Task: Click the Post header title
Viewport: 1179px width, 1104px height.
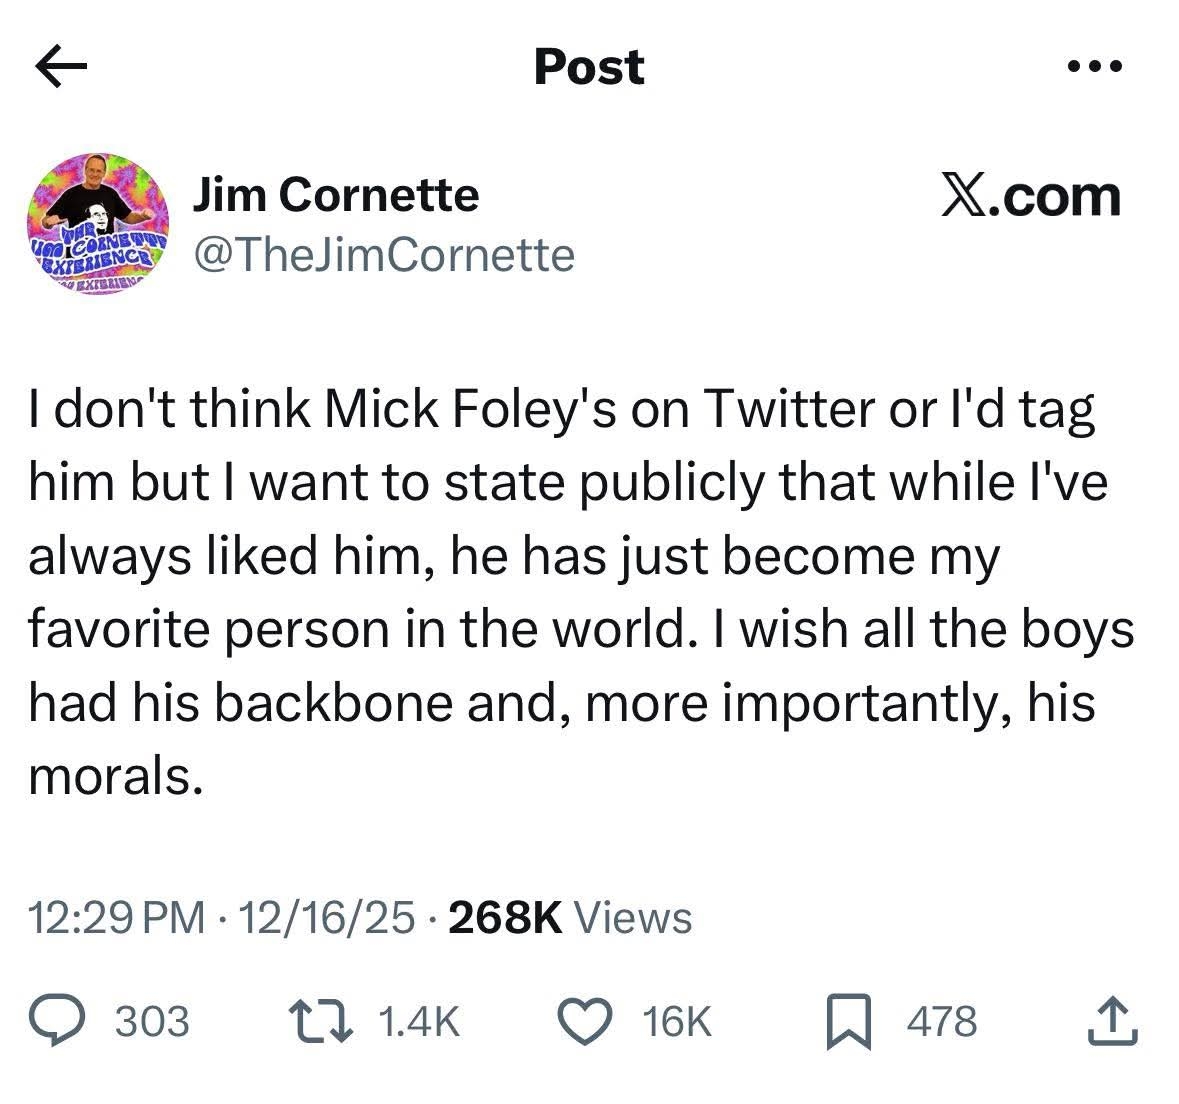Action: pos(589,68)
